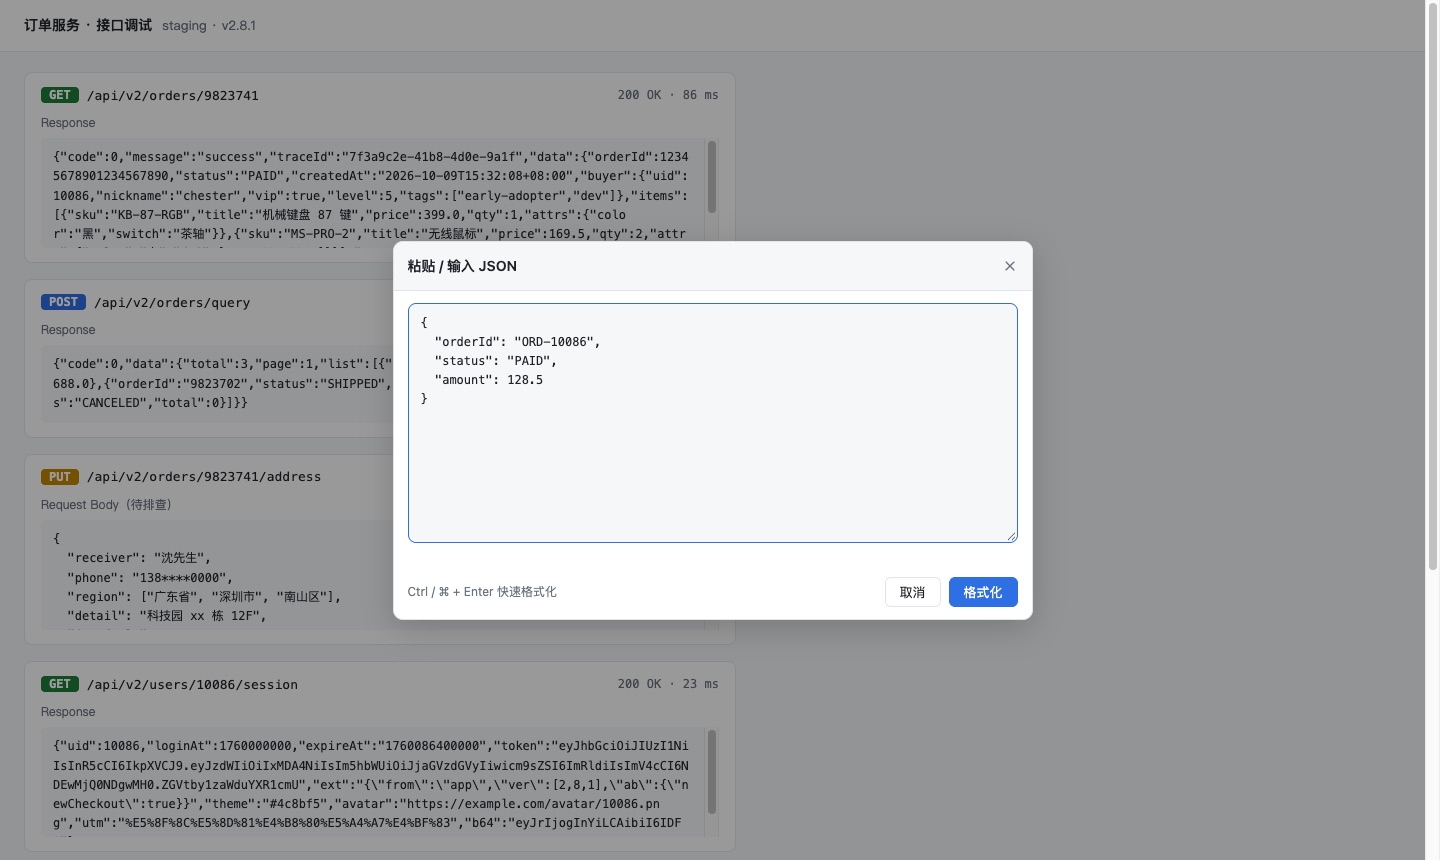Focus the JSON input textarea
Viewport: 1440px width, 860px height.
tap(713, 423)
